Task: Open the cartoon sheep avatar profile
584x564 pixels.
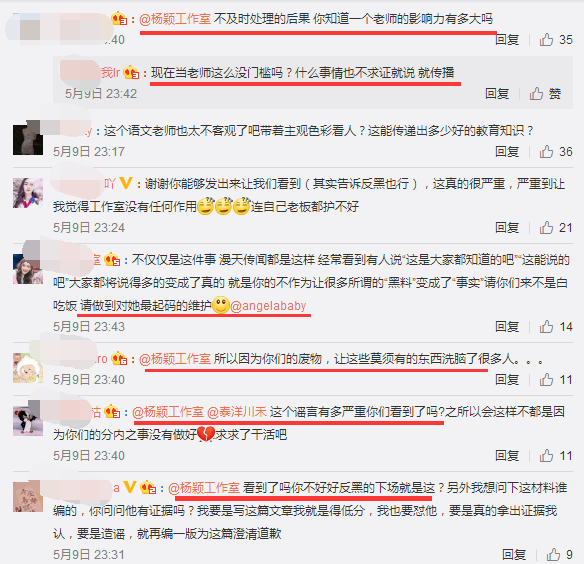Action: point(28,368)
